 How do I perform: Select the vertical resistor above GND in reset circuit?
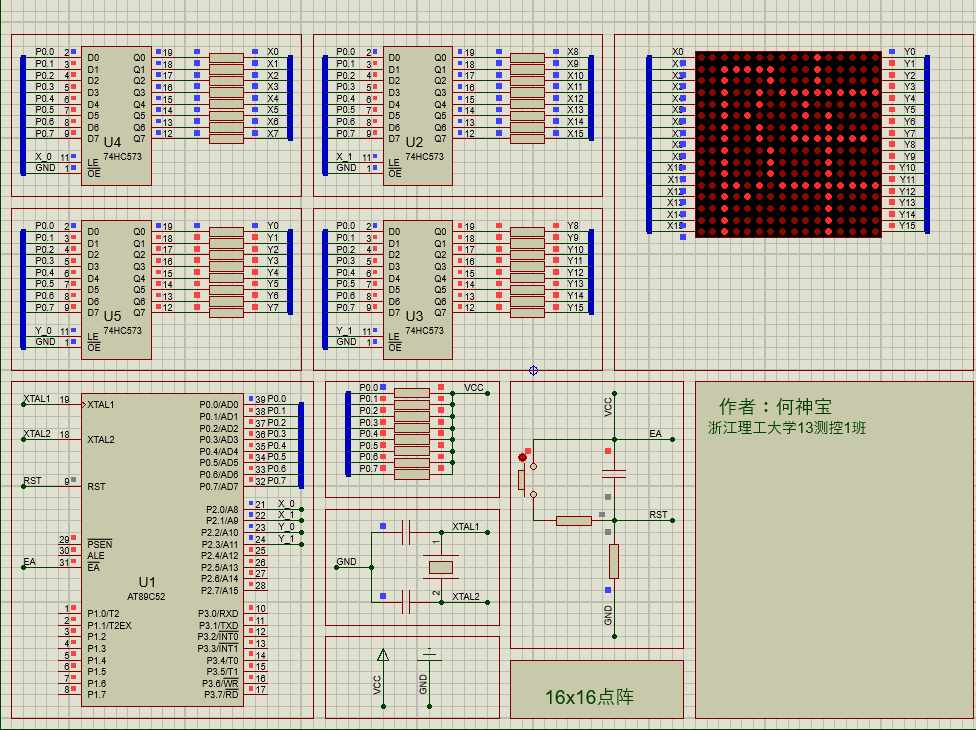click(614, 561)
